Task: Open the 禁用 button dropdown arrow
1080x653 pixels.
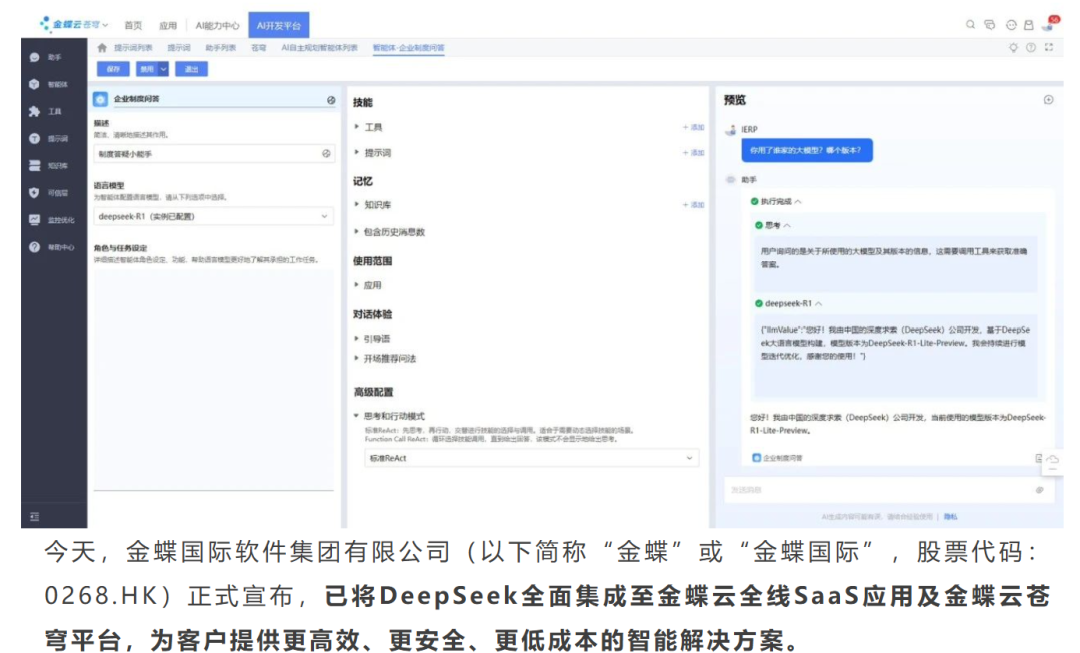Action: coord(163,69)
